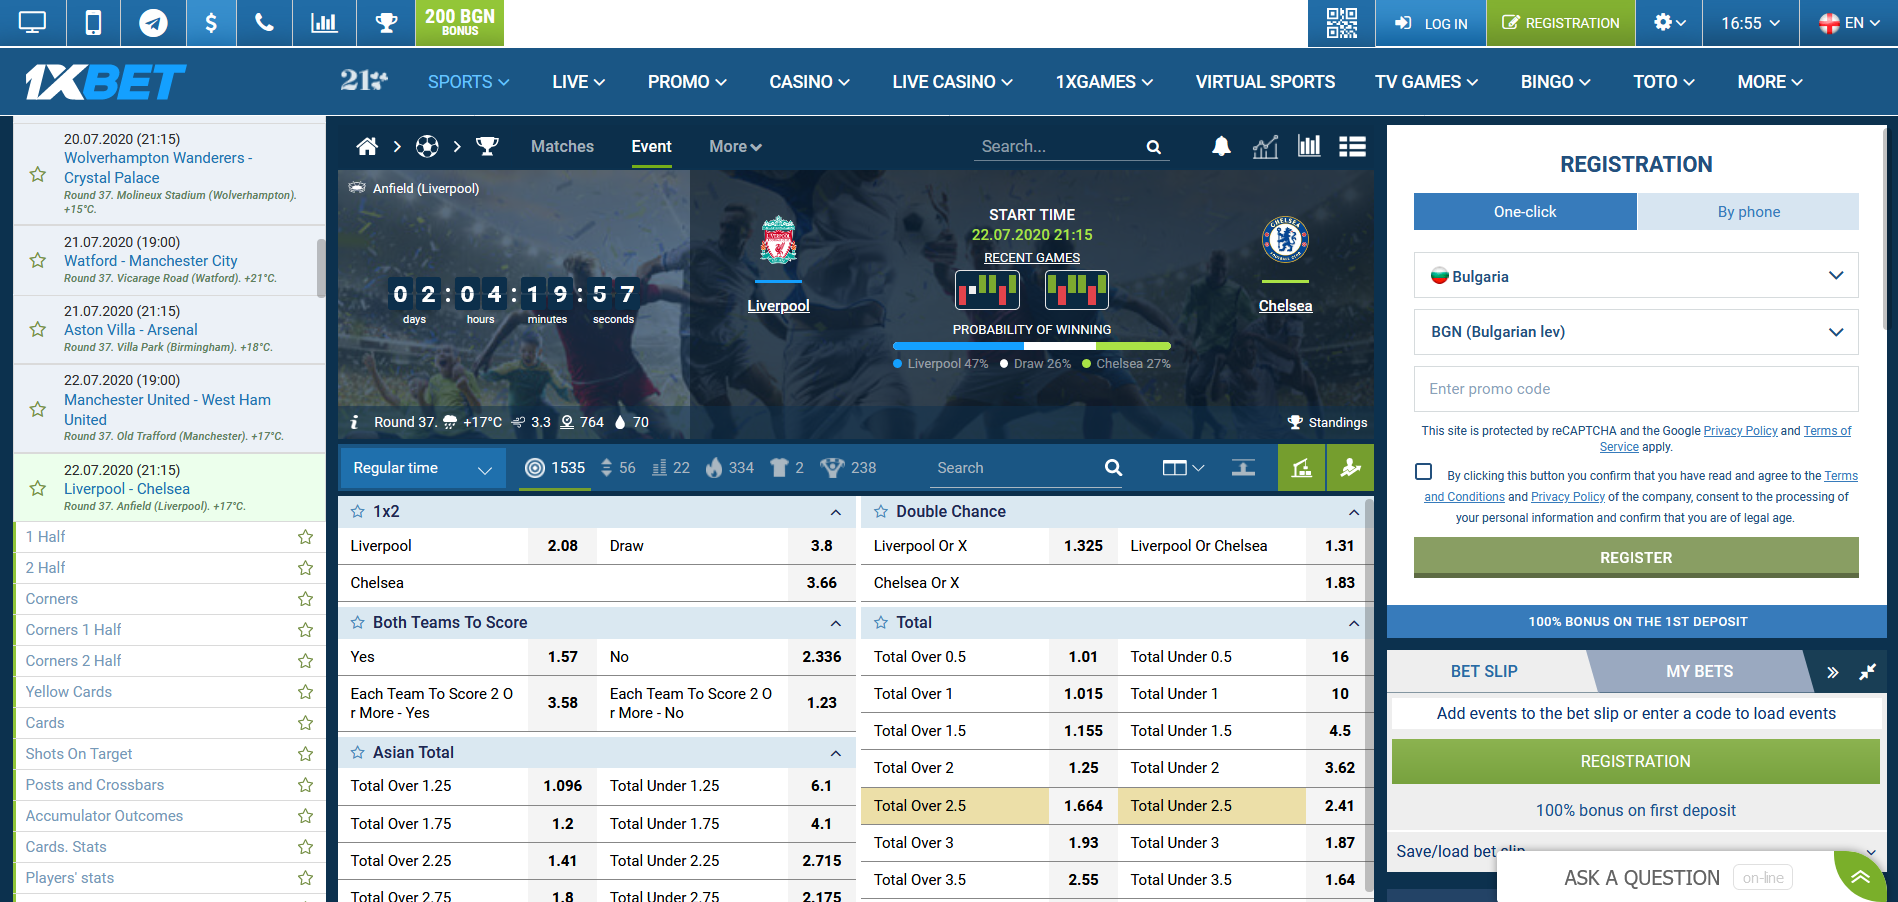The height and width of the screenshot is (902, 1898).
Task: Open the More tab dropdown
Action: tap(735, 147)
